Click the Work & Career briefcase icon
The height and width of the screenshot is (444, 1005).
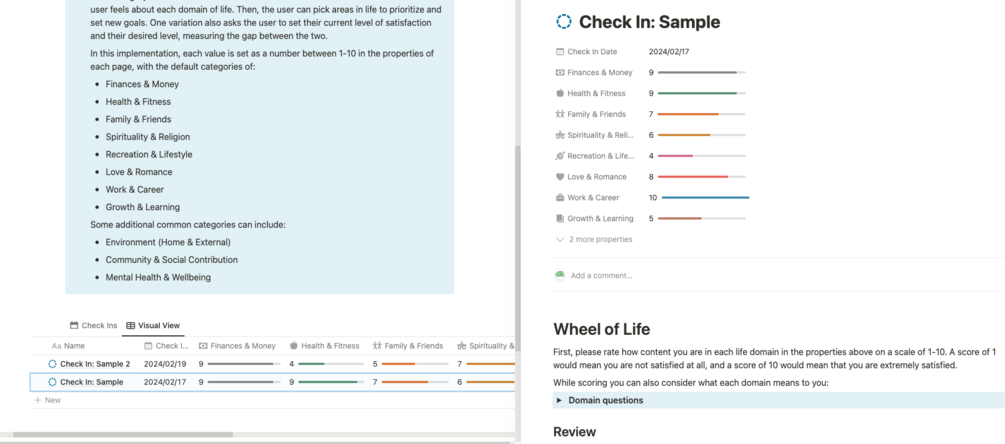(560, 198)
